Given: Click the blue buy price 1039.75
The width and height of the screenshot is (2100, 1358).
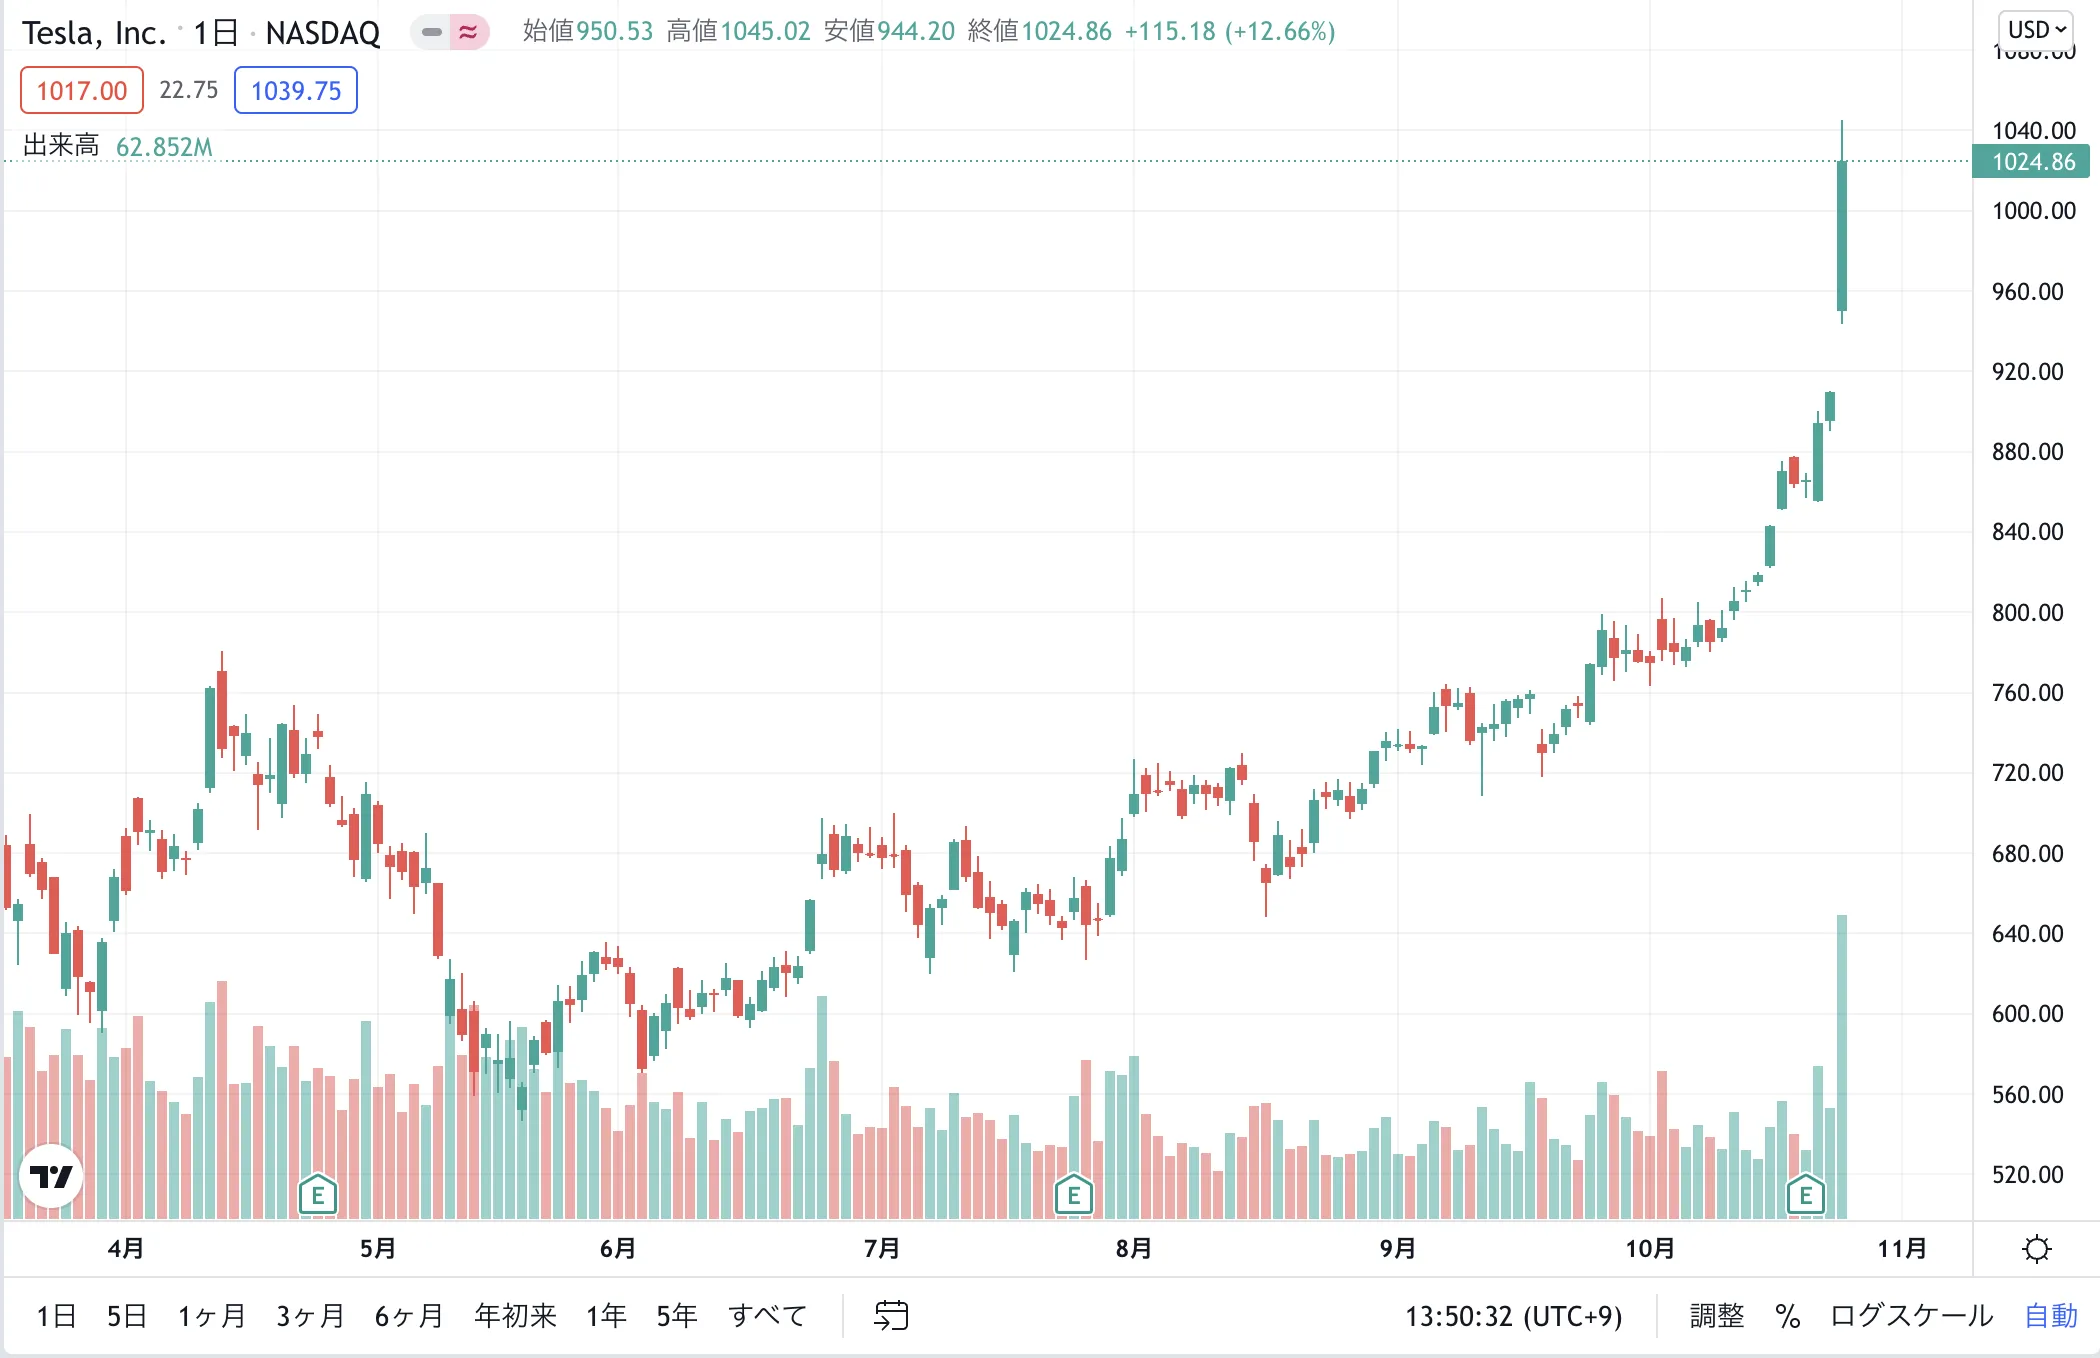Looking at the screenshot, I should click(296, 91).
